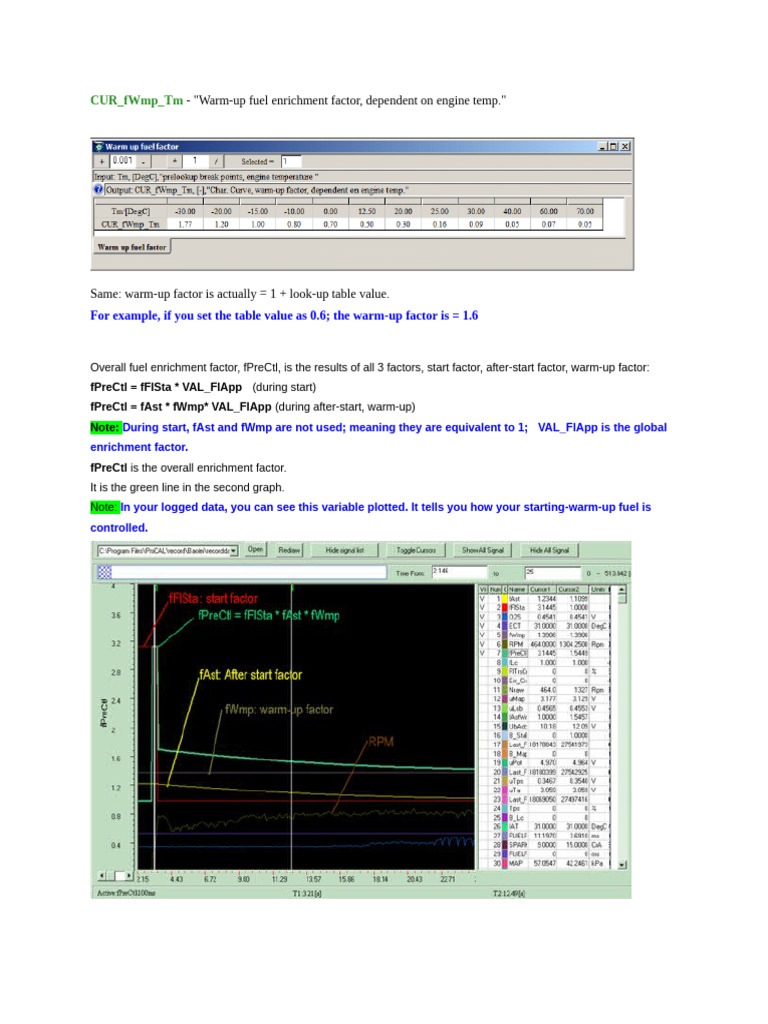Toggle visibility of signal 3 O2S

(483, 616)
